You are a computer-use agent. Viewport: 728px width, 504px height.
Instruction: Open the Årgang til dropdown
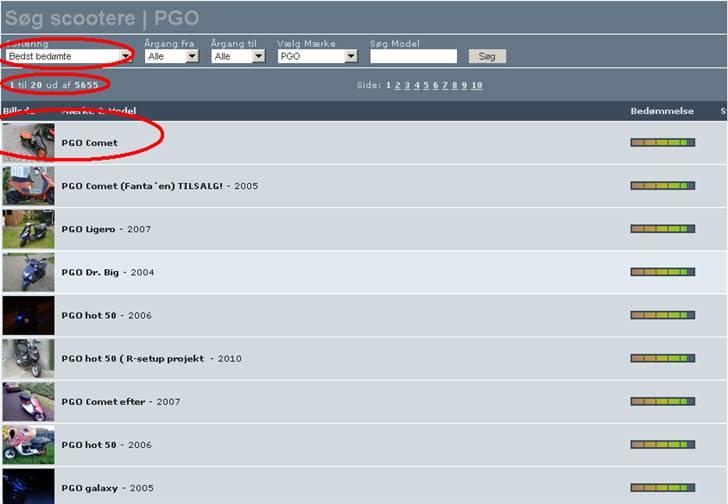point(239,57)
